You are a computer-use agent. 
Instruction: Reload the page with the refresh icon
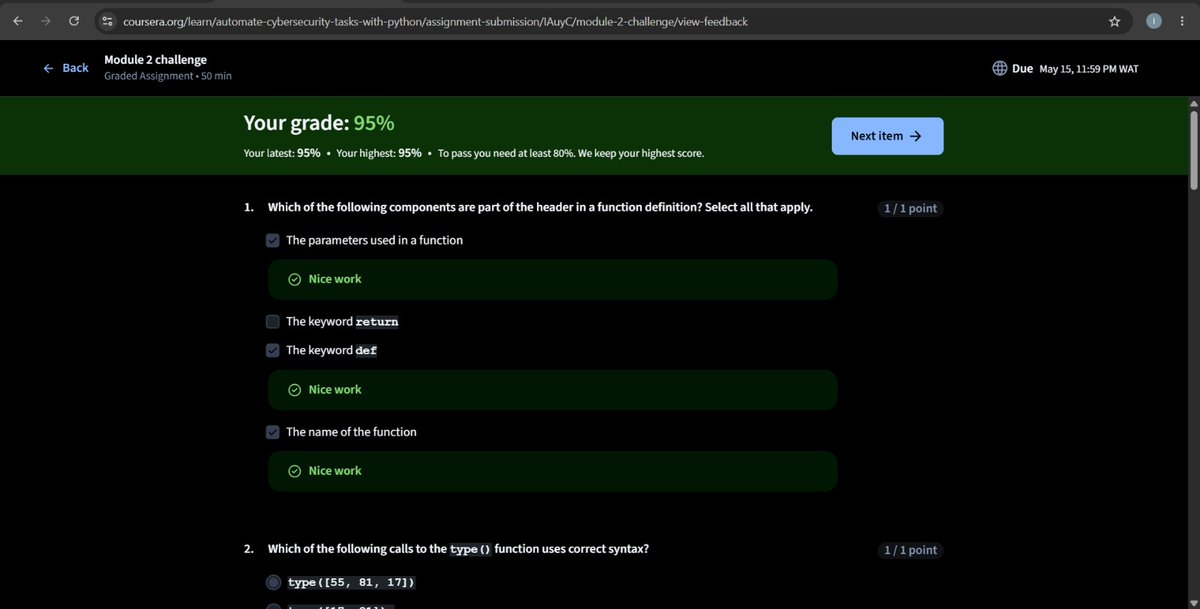(x=74, y=21)
